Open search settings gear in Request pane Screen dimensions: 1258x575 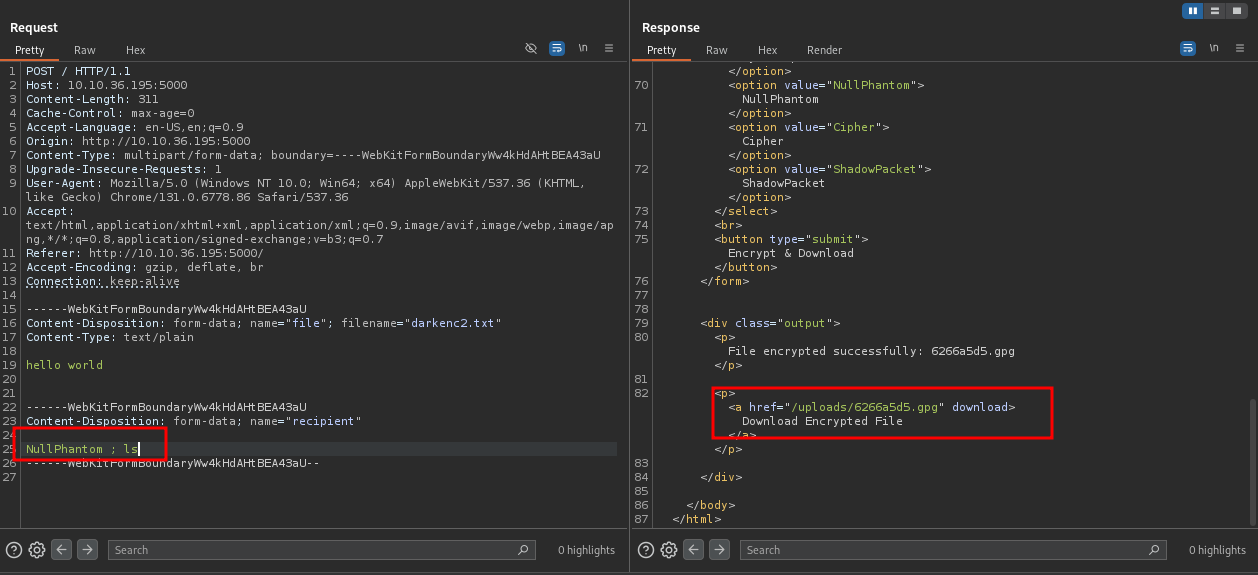(37, 550)
